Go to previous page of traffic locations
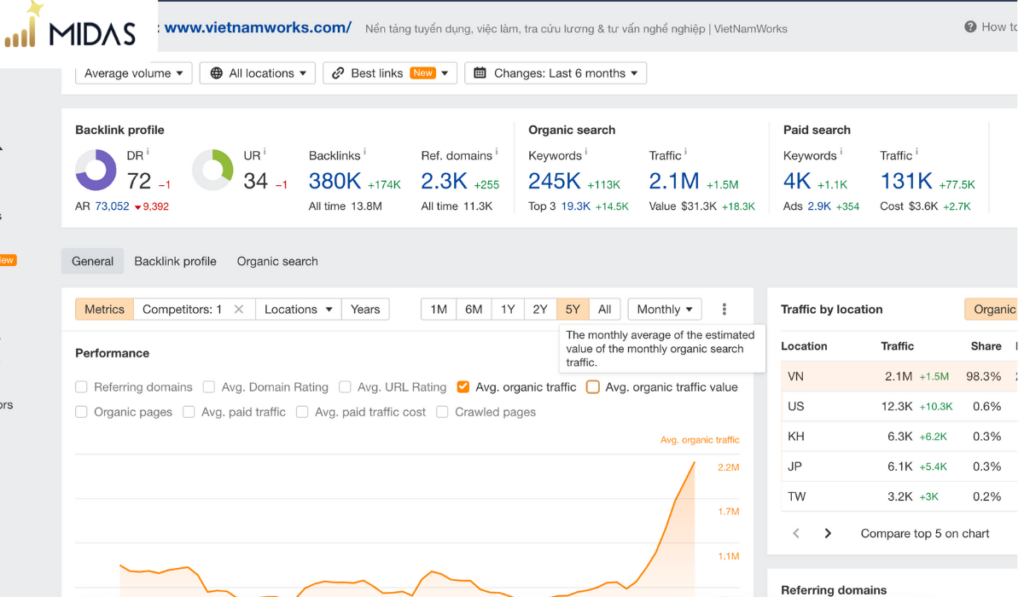Screen dimensions: 1024x597 coord(796,533)
